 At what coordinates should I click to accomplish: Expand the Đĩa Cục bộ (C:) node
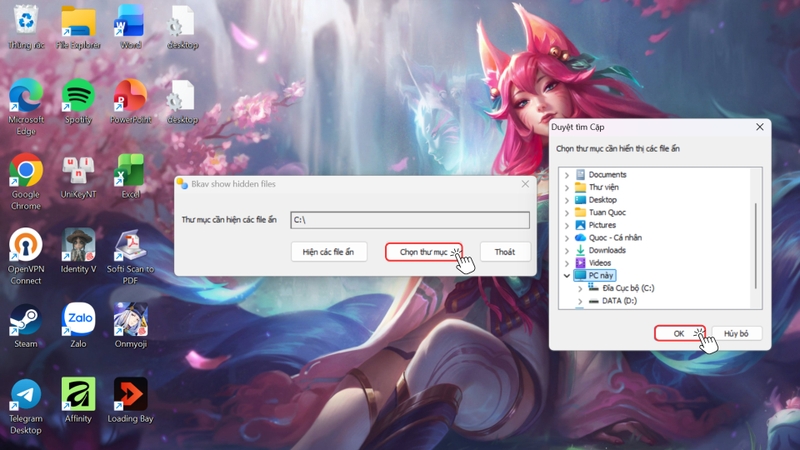[x=580, y=288]
